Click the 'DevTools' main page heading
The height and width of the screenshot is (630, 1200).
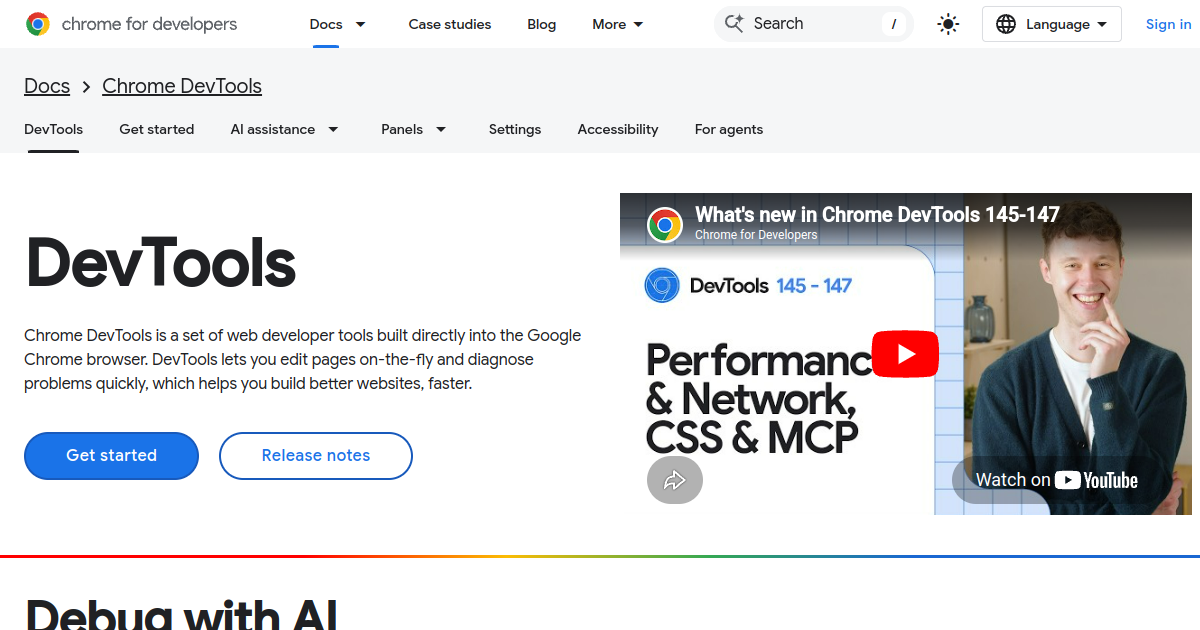click(161, 263)
